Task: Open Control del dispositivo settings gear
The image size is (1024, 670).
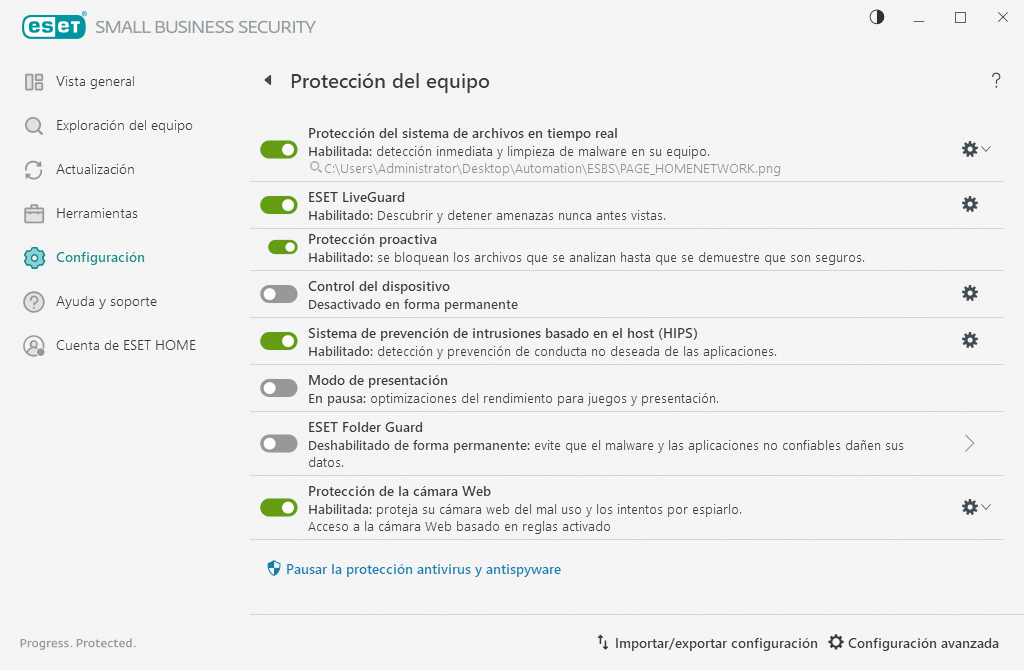Action: pyautogui.click(x=969, y=293)
